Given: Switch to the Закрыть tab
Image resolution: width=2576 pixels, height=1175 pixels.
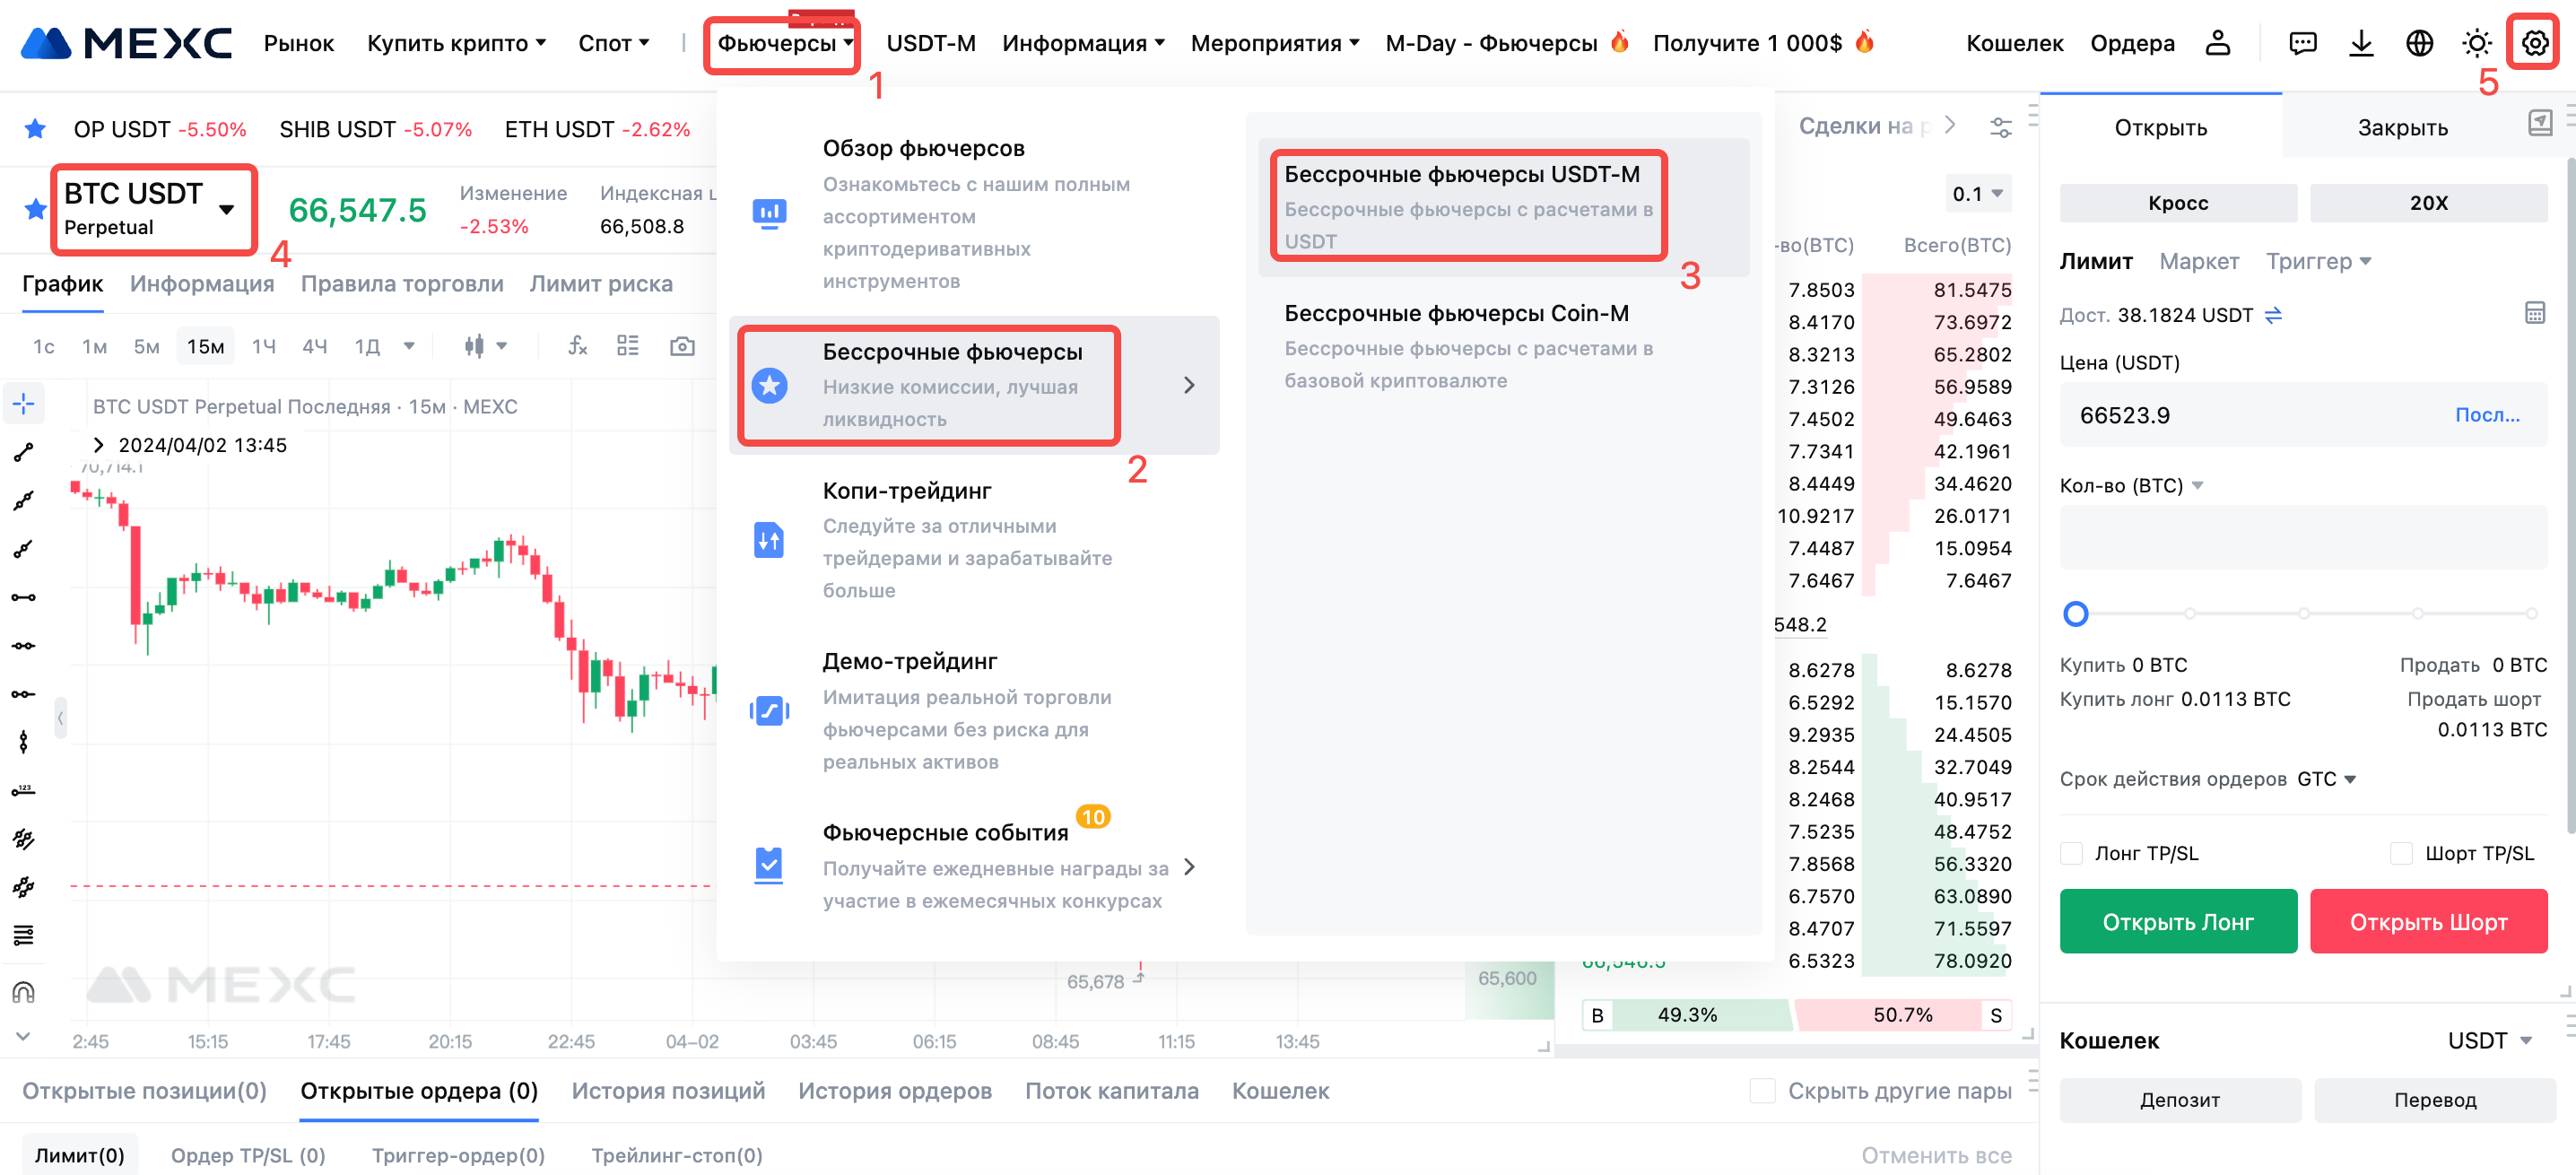Looking at the screenshot, I should click(x=2402, y=127).
